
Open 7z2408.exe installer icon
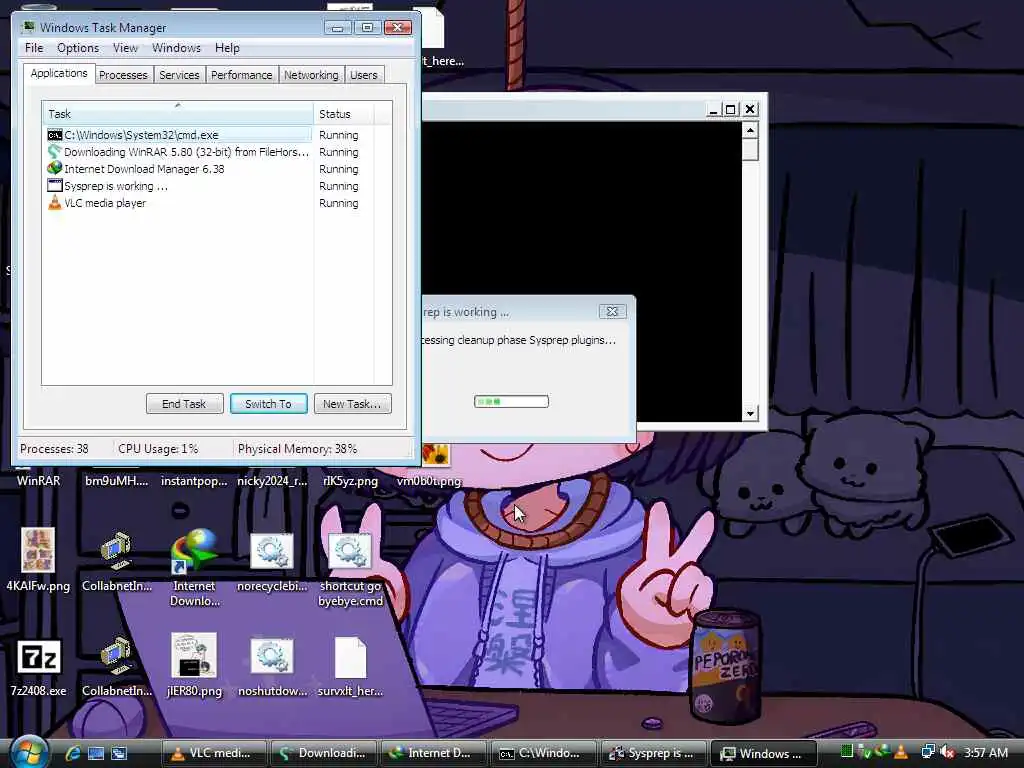coord(38,666)
